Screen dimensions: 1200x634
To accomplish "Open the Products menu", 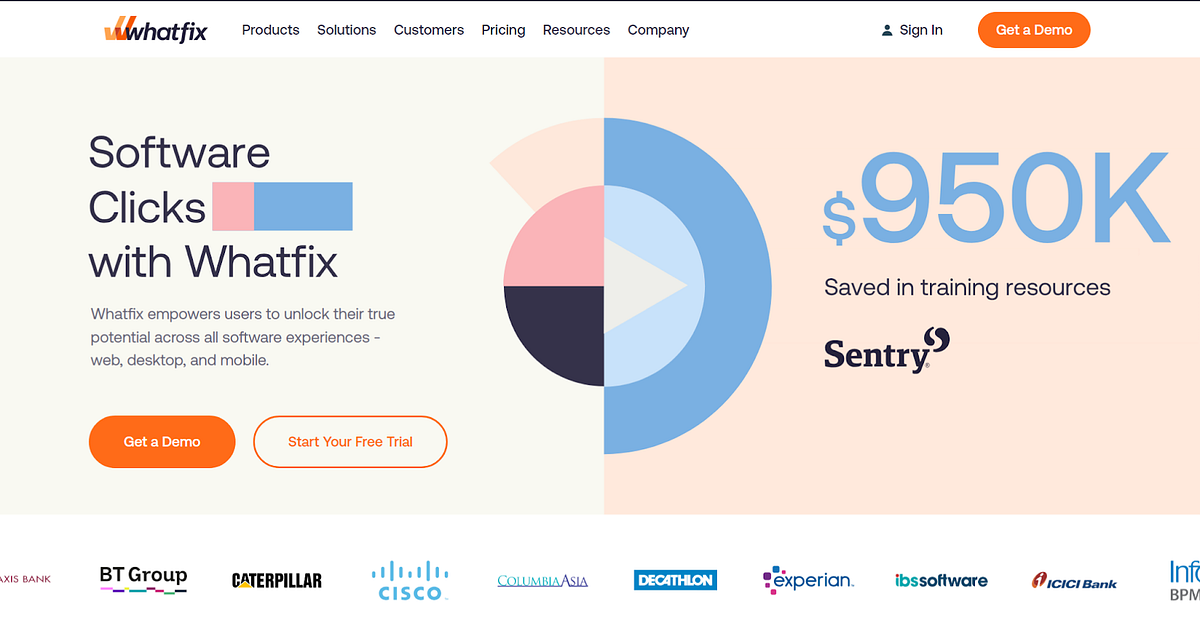I will point(270,30).
